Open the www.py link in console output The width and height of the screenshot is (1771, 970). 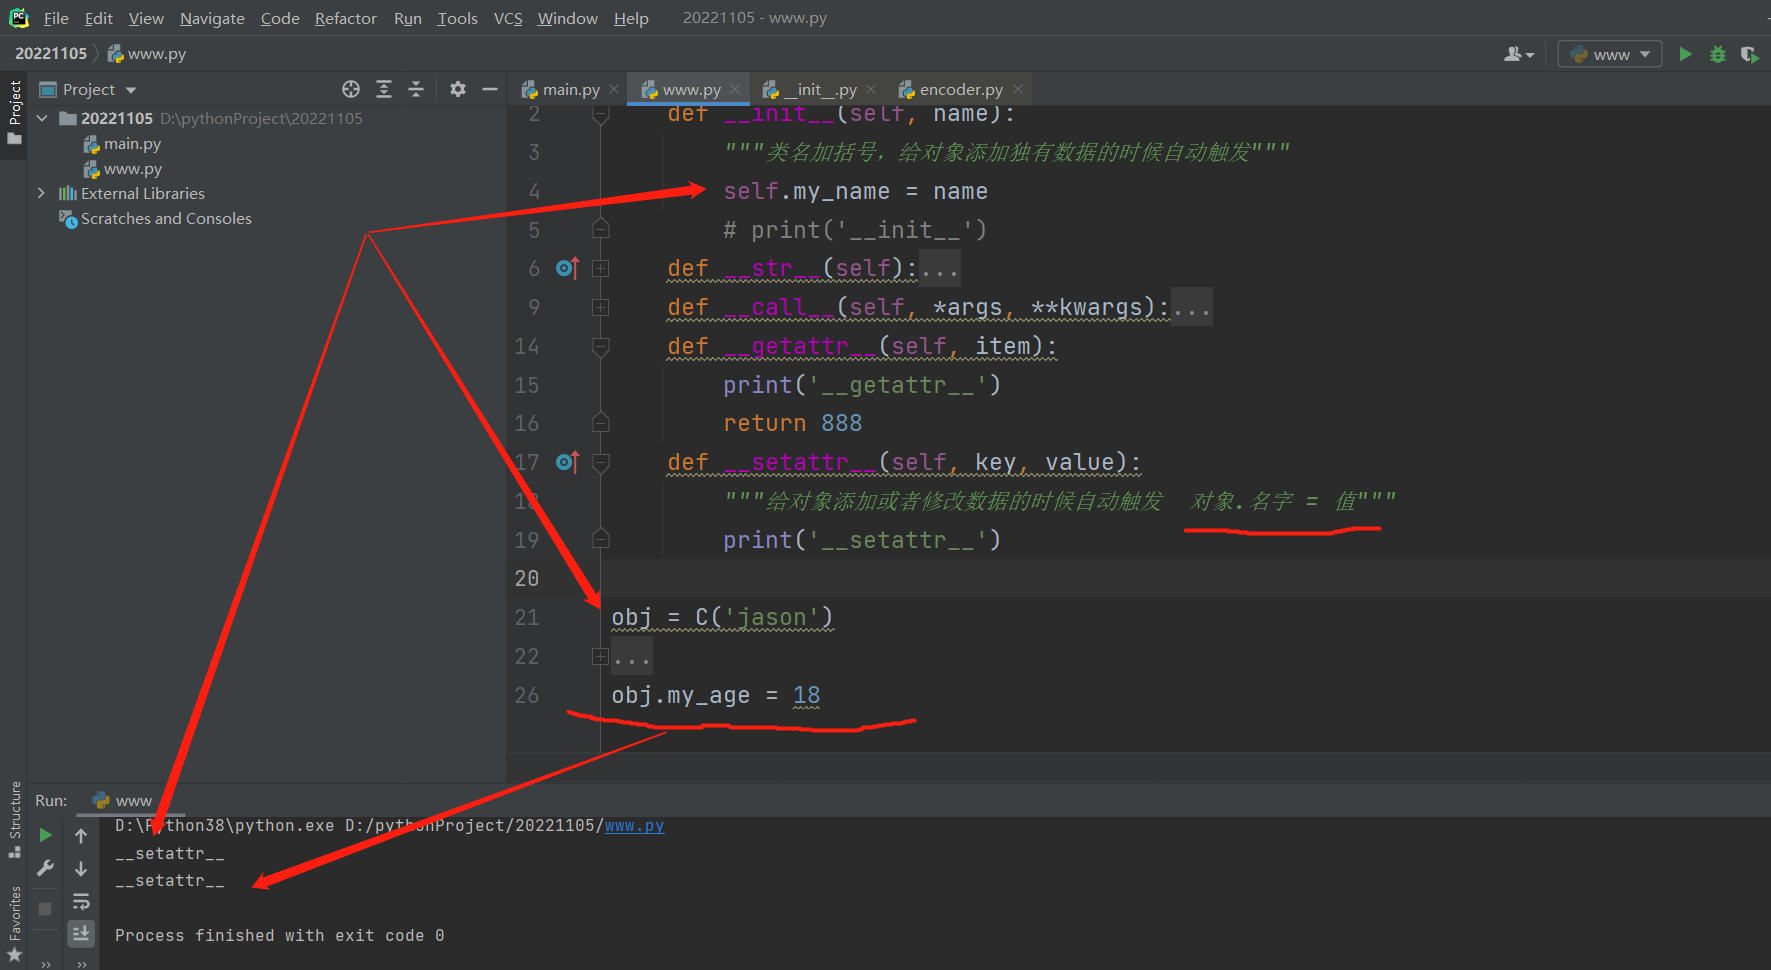(634, 826)
